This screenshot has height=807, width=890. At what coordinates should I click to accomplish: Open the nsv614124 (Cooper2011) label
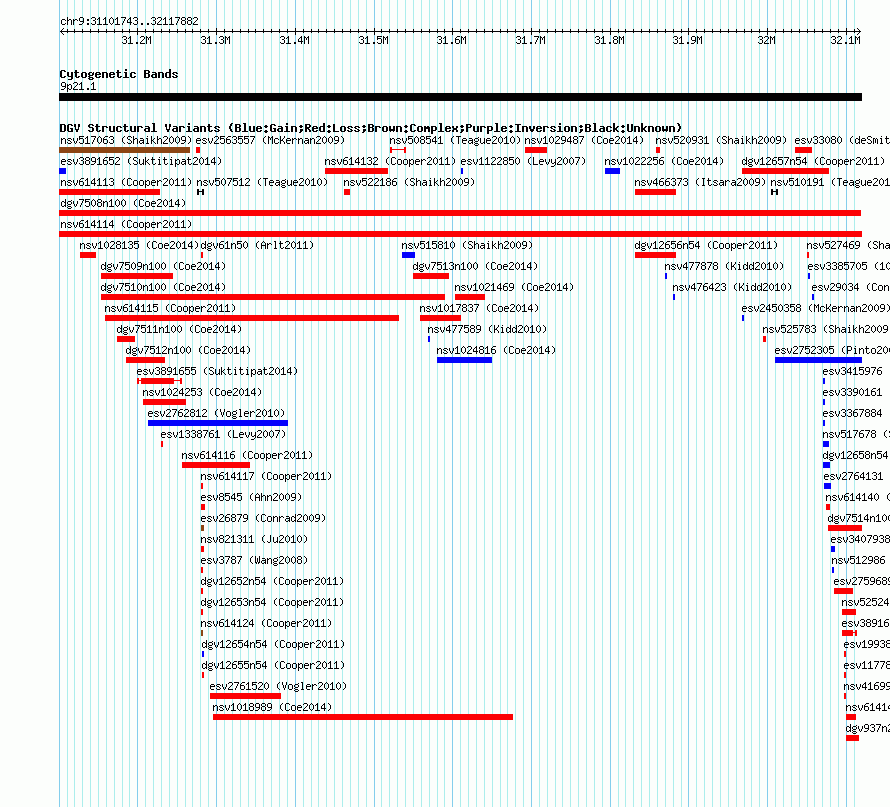(x=266, y=623)
